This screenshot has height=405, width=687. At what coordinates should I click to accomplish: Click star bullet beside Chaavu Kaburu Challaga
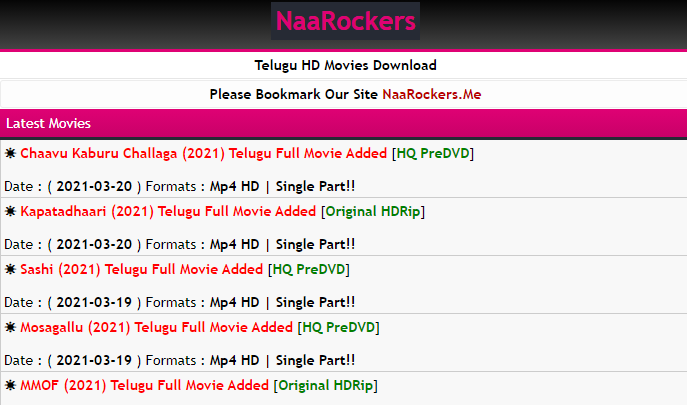(x=11, y=153)
